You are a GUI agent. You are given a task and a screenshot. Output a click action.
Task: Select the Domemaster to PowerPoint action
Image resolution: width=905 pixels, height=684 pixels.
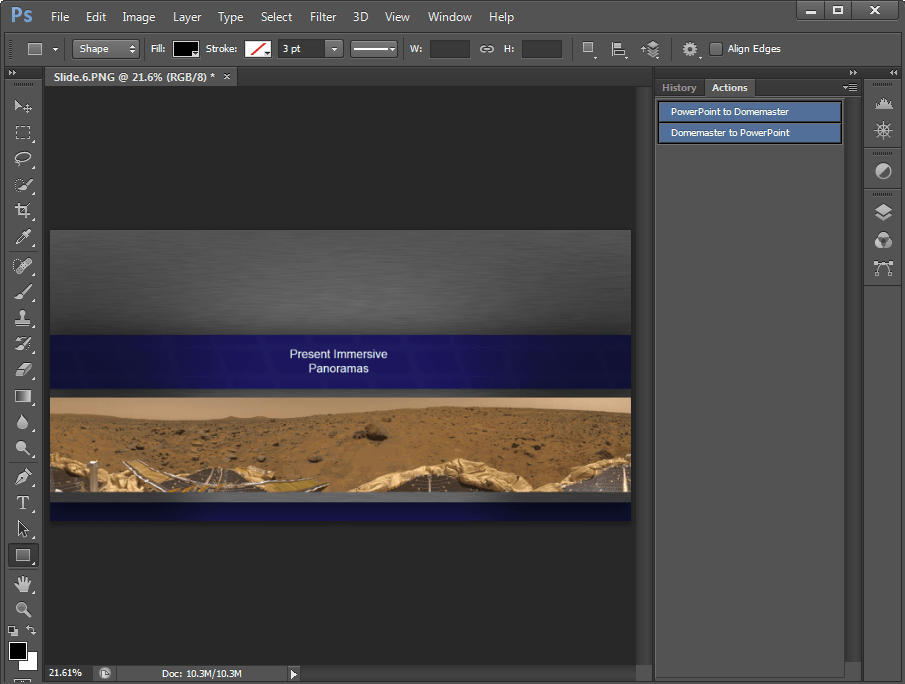(x=749, y=133)
